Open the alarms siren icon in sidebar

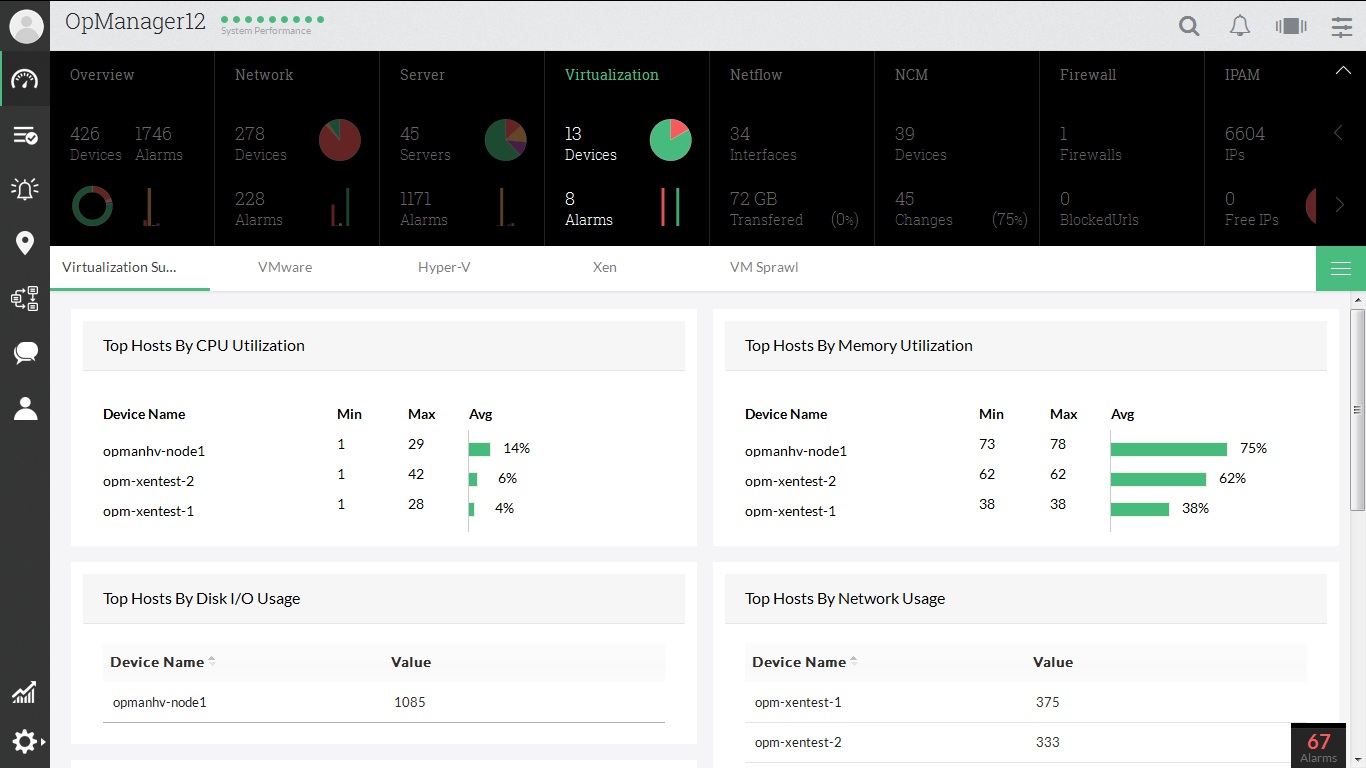[x=25, y=189]
